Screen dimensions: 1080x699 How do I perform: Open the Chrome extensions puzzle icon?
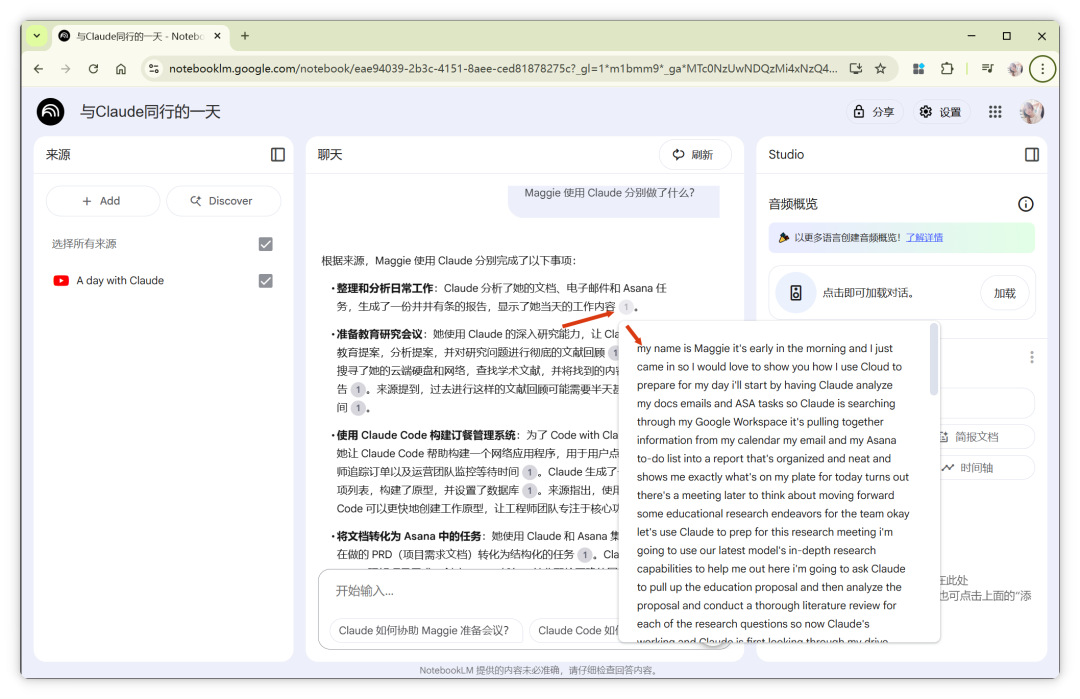point(947,68)
